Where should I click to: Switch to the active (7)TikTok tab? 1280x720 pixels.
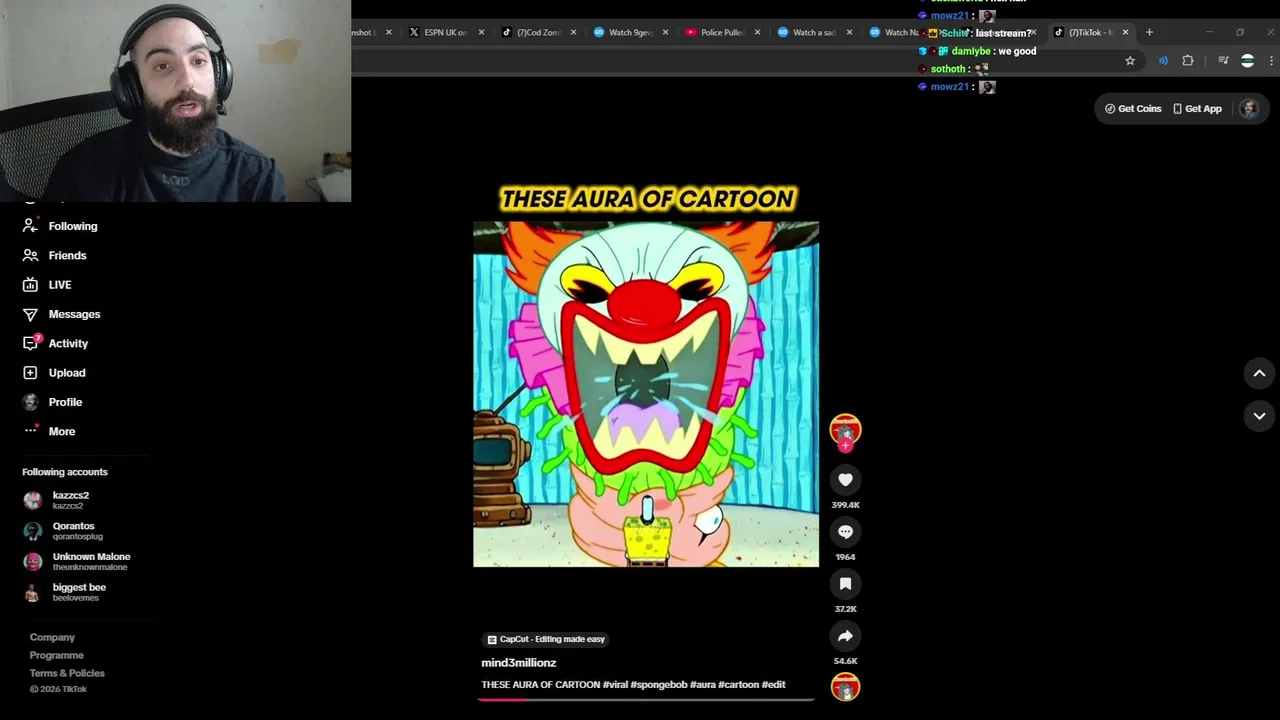pyautogui.click(x=1090, y=32)
